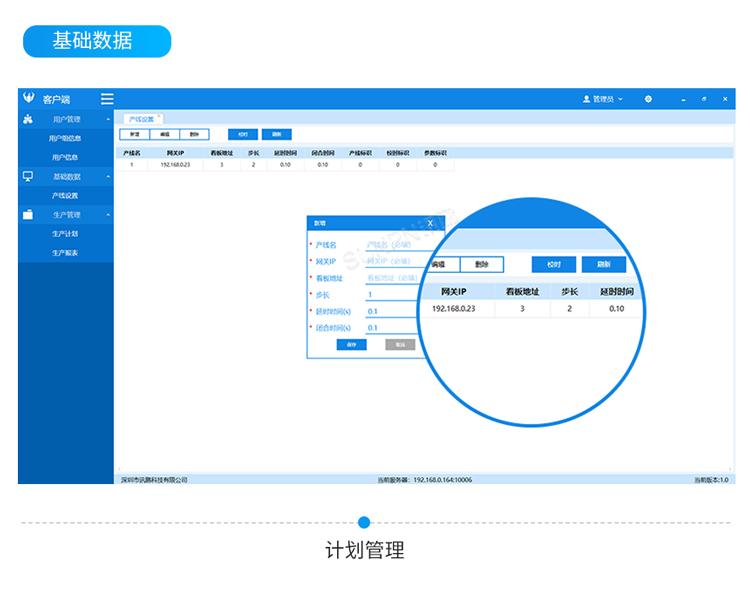Viewport: 750px width, 606px height.
Task: Open the 管理员 user dropdown
Action: [602, 99]
